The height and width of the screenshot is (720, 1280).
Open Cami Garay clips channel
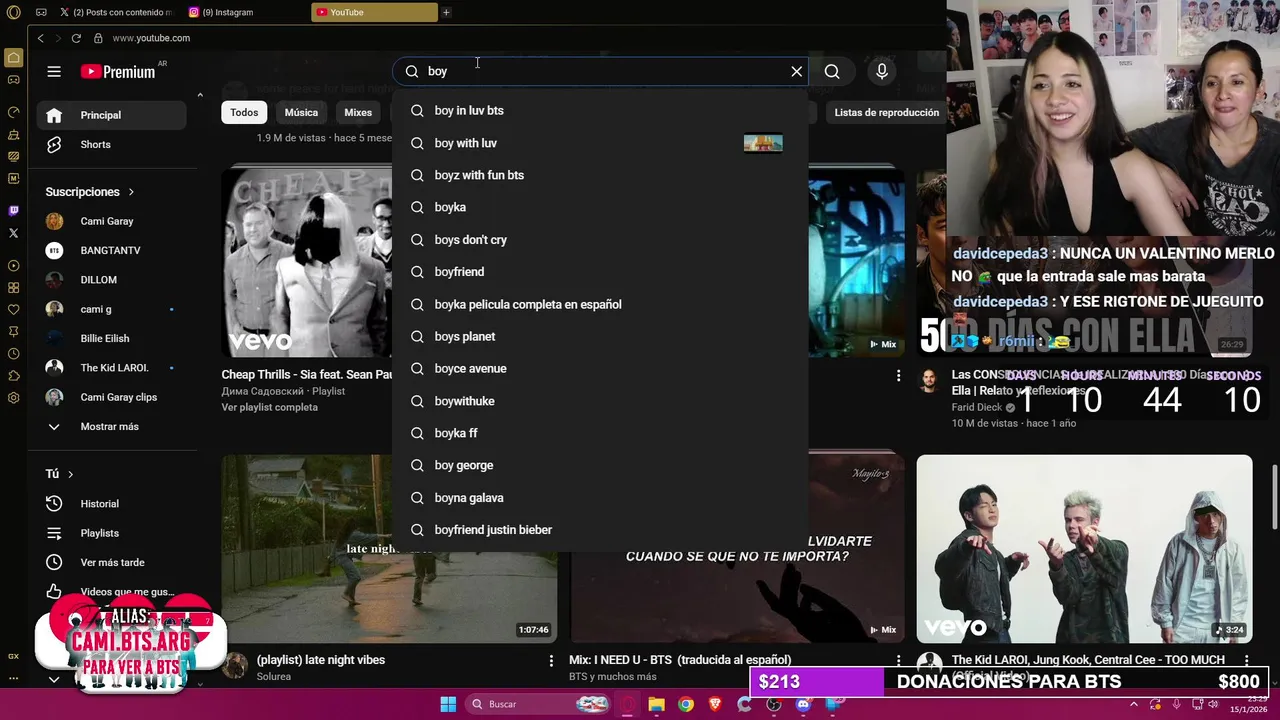point(111,397)
